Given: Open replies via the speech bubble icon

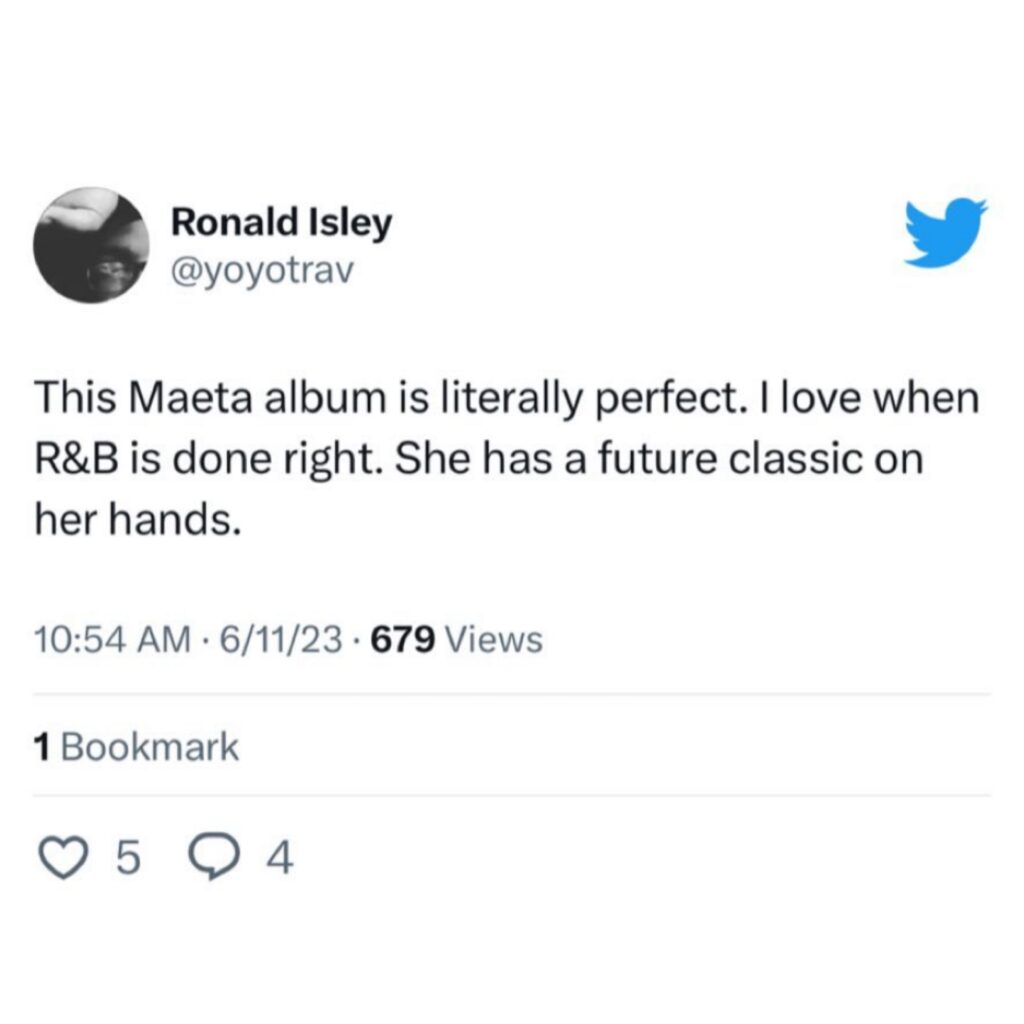Looking at the screenshot, I should [x=212, y=858].
